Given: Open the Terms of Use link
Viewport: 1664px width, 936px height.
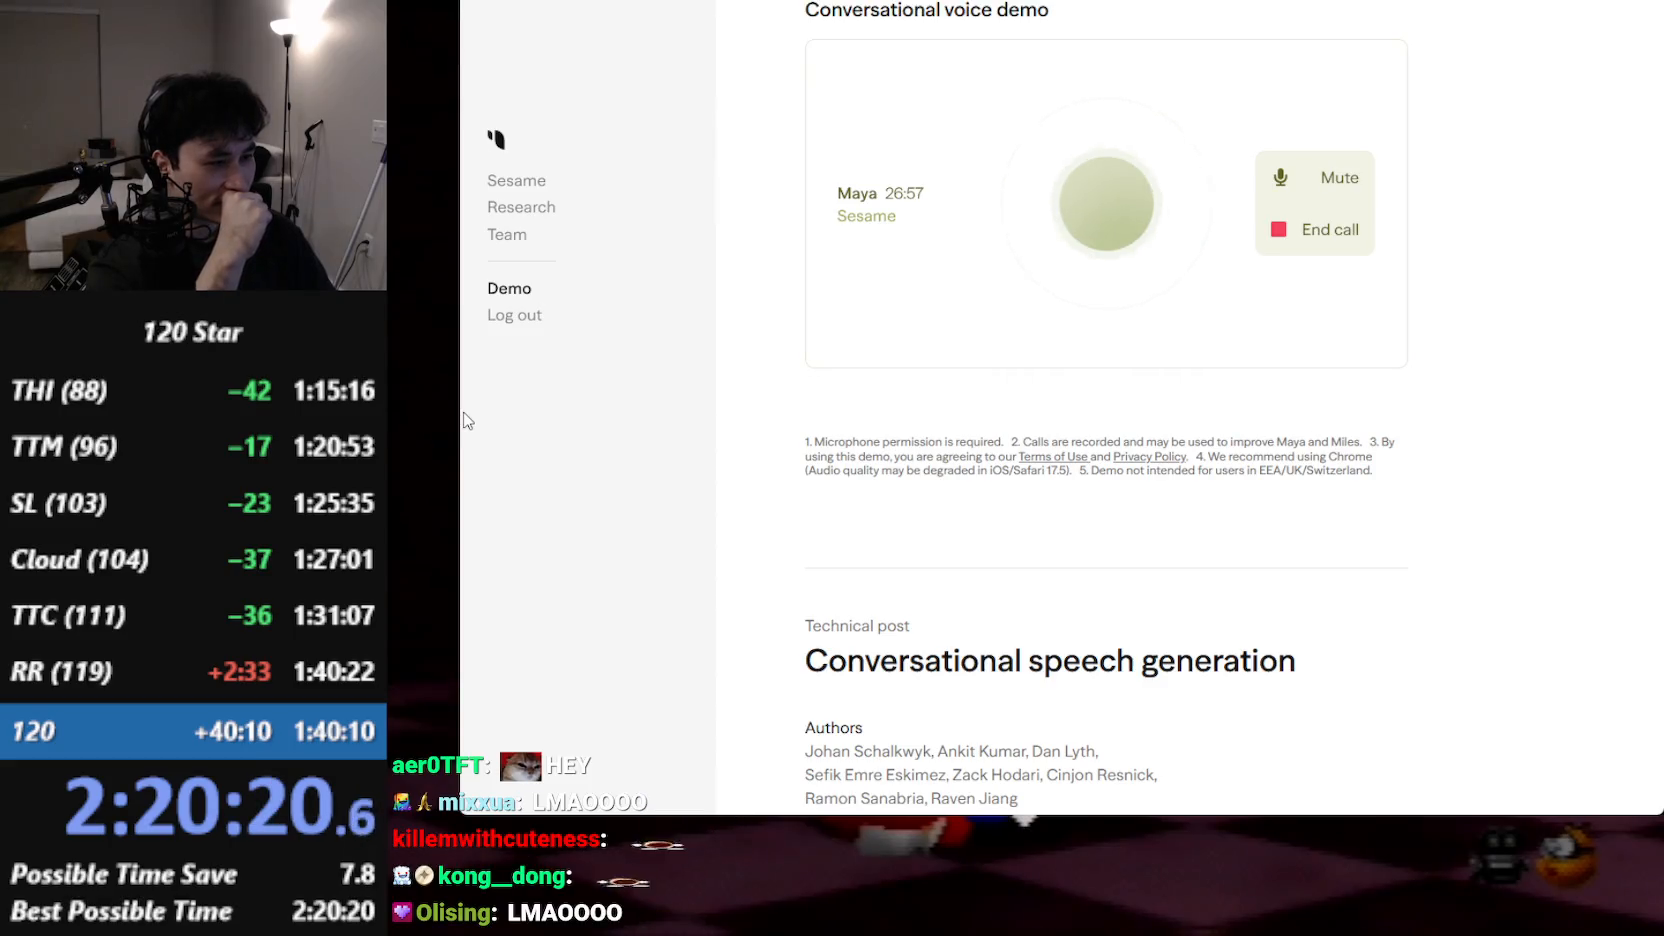Looking at the screenshot, I should [x=1052, y=457].
